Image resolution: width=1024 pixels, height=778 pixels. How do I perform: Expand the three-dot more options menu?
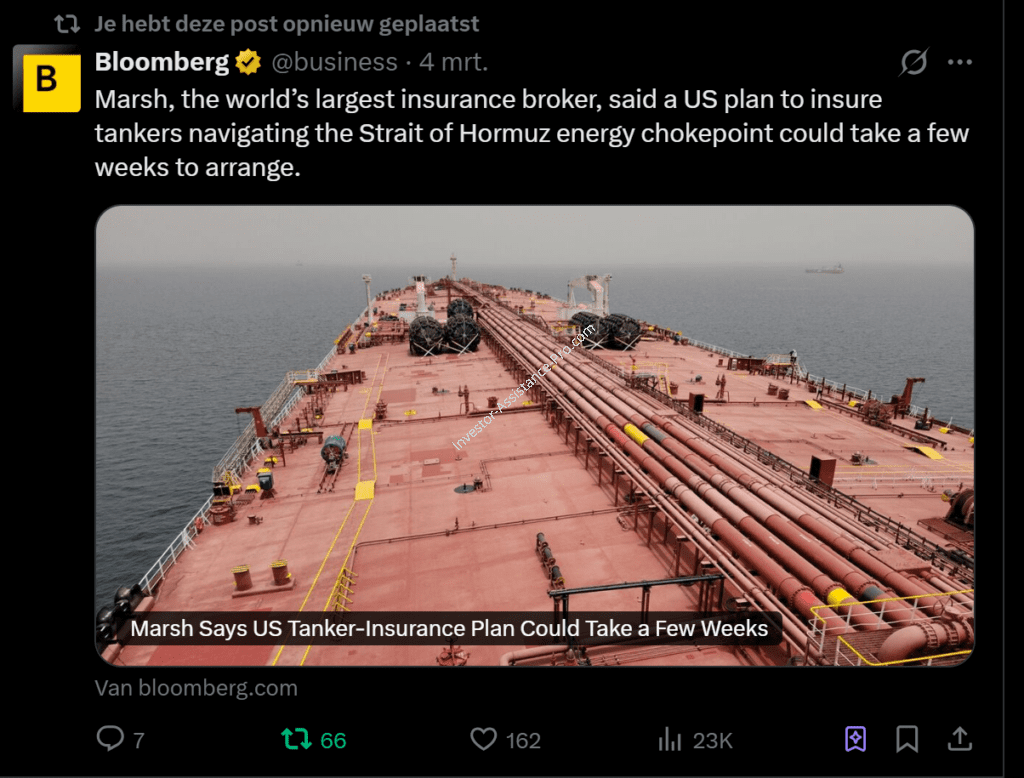pos(960,63)
